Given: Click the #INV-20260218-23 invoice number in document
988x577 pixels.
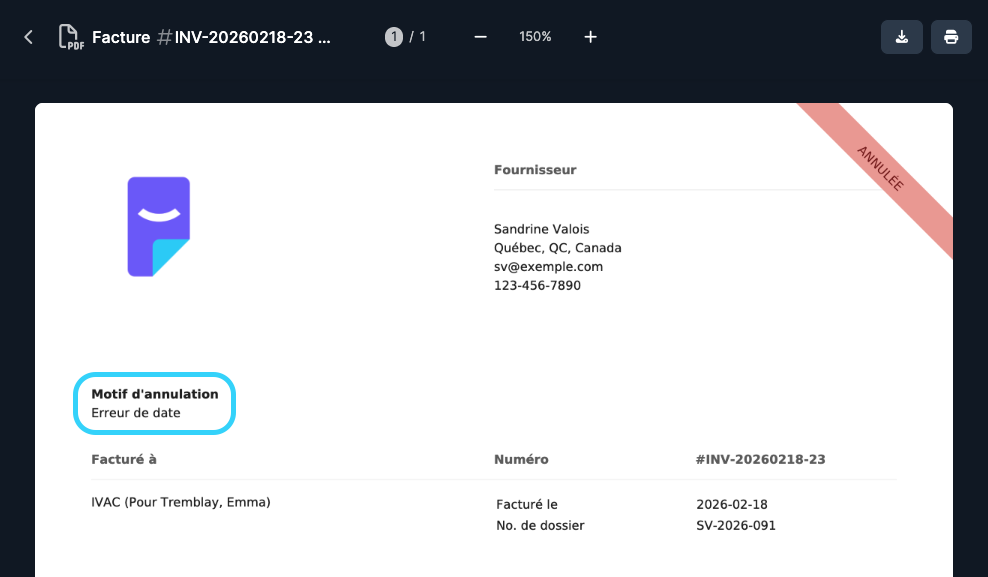Looking at the screenshot, I should 760,460.
